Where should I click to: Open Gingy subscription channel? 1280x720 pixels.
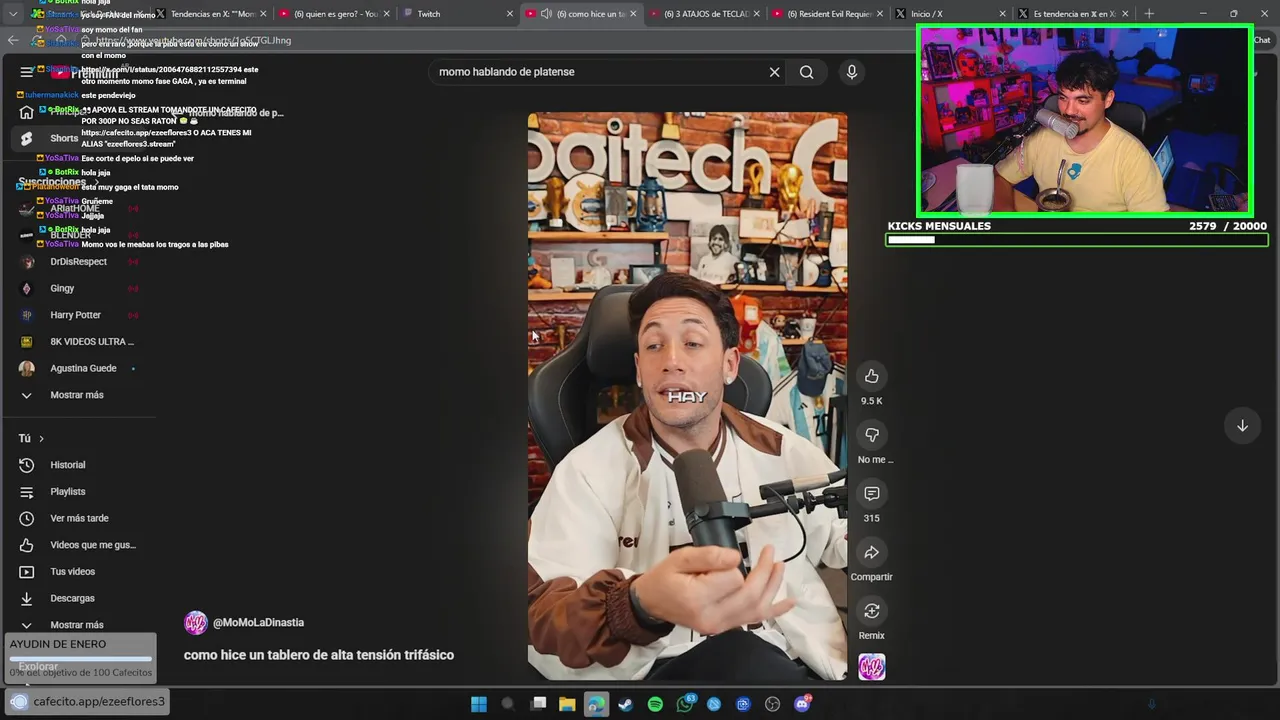(x=62, y=288)
